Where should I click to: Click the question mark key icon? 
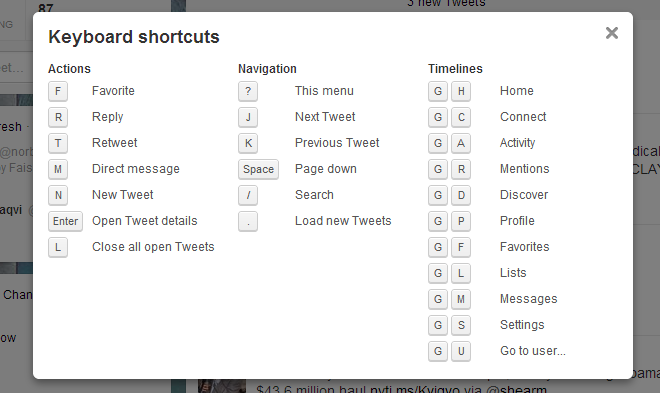pyautogui.click(x=248, y=91)
